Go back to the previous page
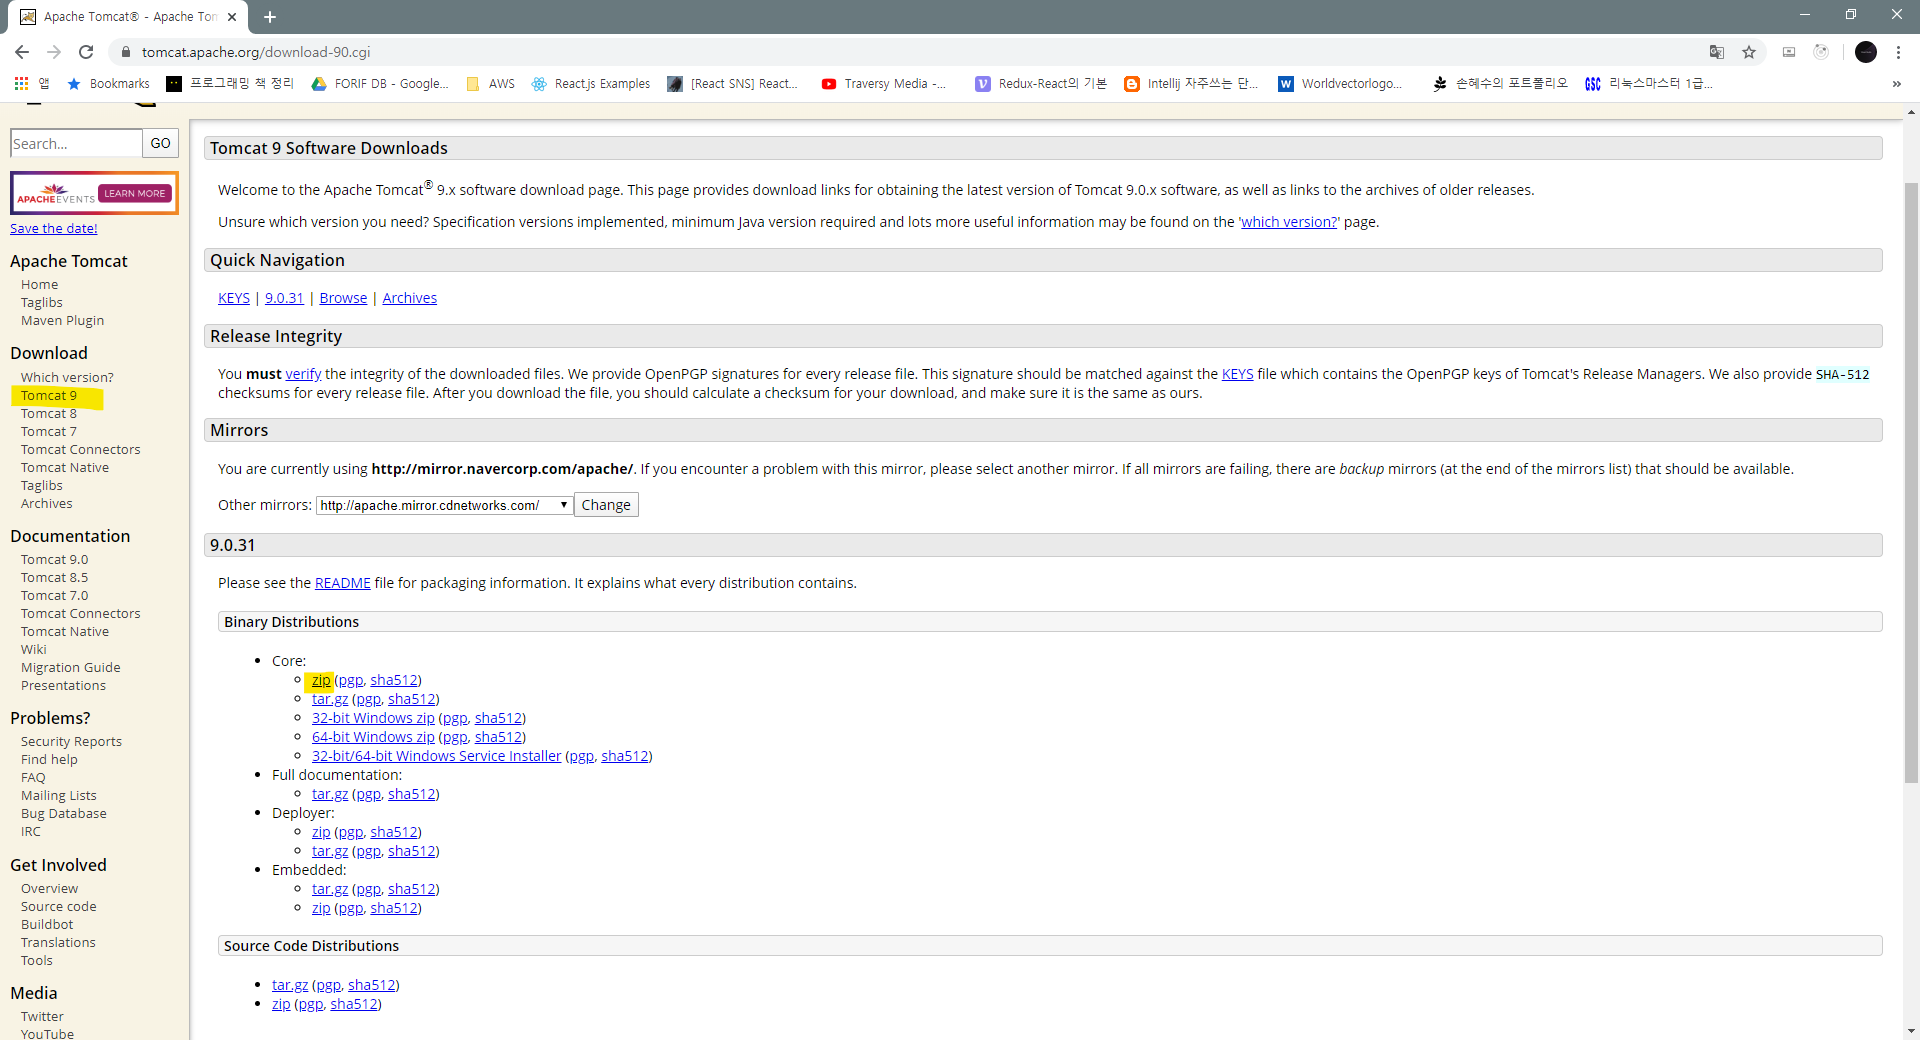1920x1040 pixels. point(22,52)
